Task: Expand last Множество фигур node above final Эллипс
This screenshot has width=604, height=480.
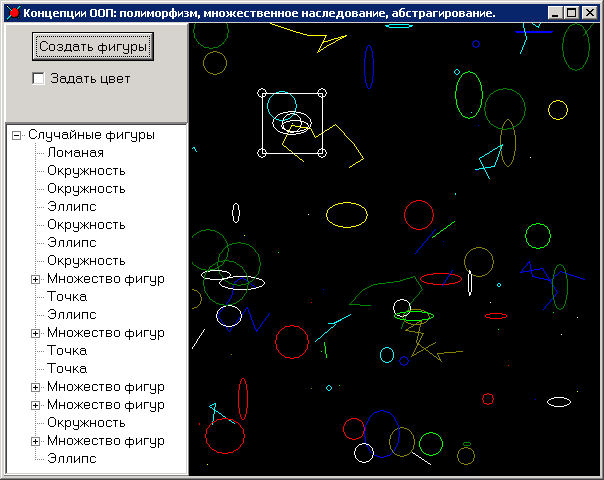Action: tap(35, 441)
